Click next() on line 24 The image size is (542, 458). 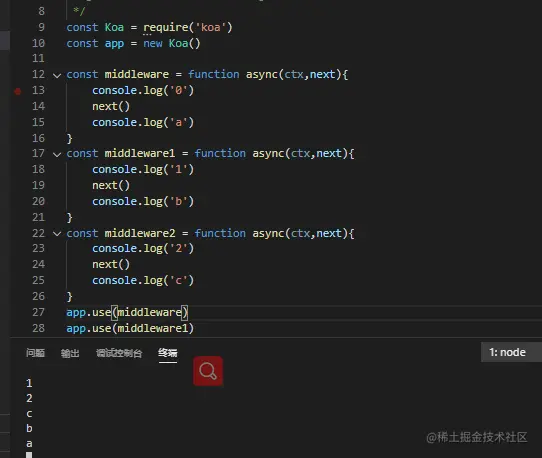point(111,264)
